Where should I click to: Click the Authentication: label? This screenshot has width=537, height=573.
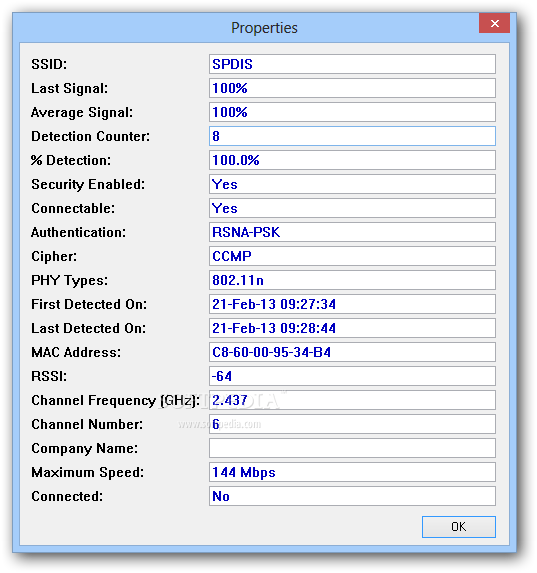(79, 232)
